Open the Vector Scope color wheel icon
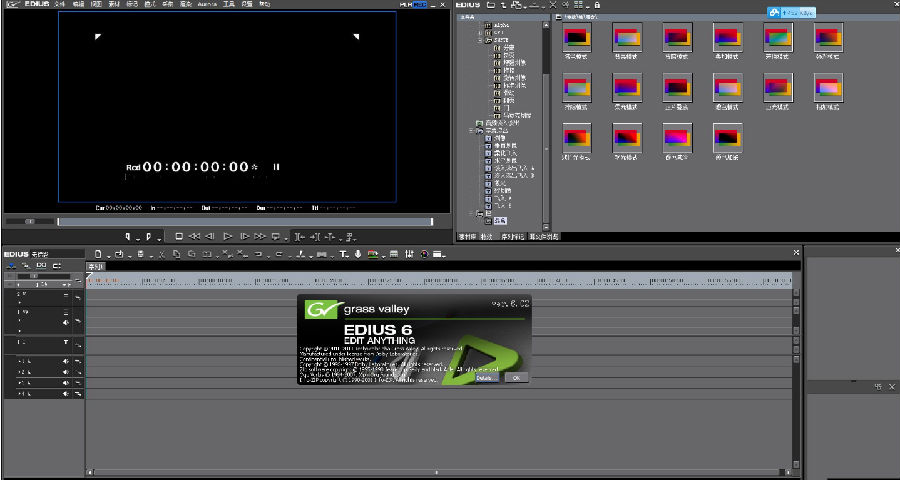900x480 pixels. tap(424, 254)
